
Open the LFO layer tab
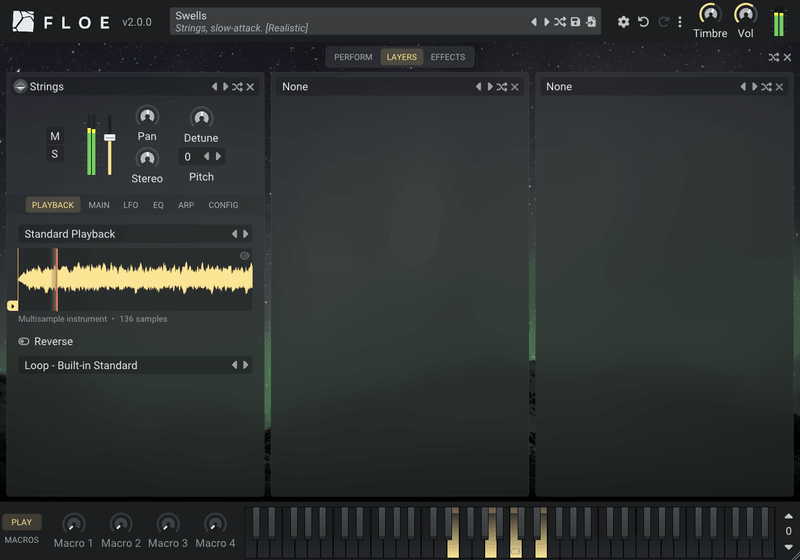click(x=131, y=205)
